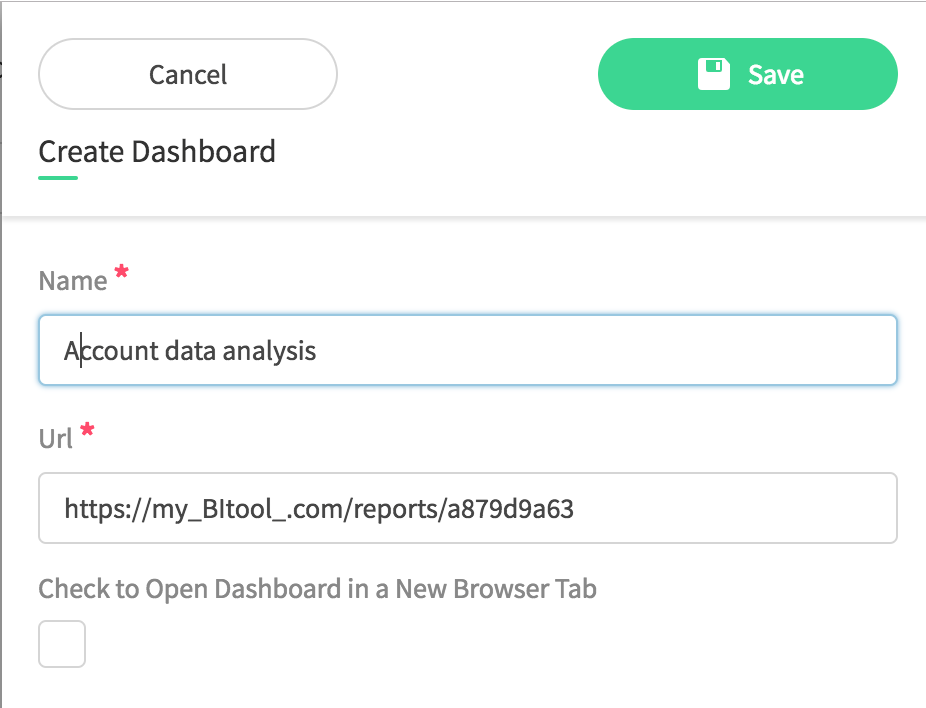Click the Create Dashboard heading

coord(157,152)
